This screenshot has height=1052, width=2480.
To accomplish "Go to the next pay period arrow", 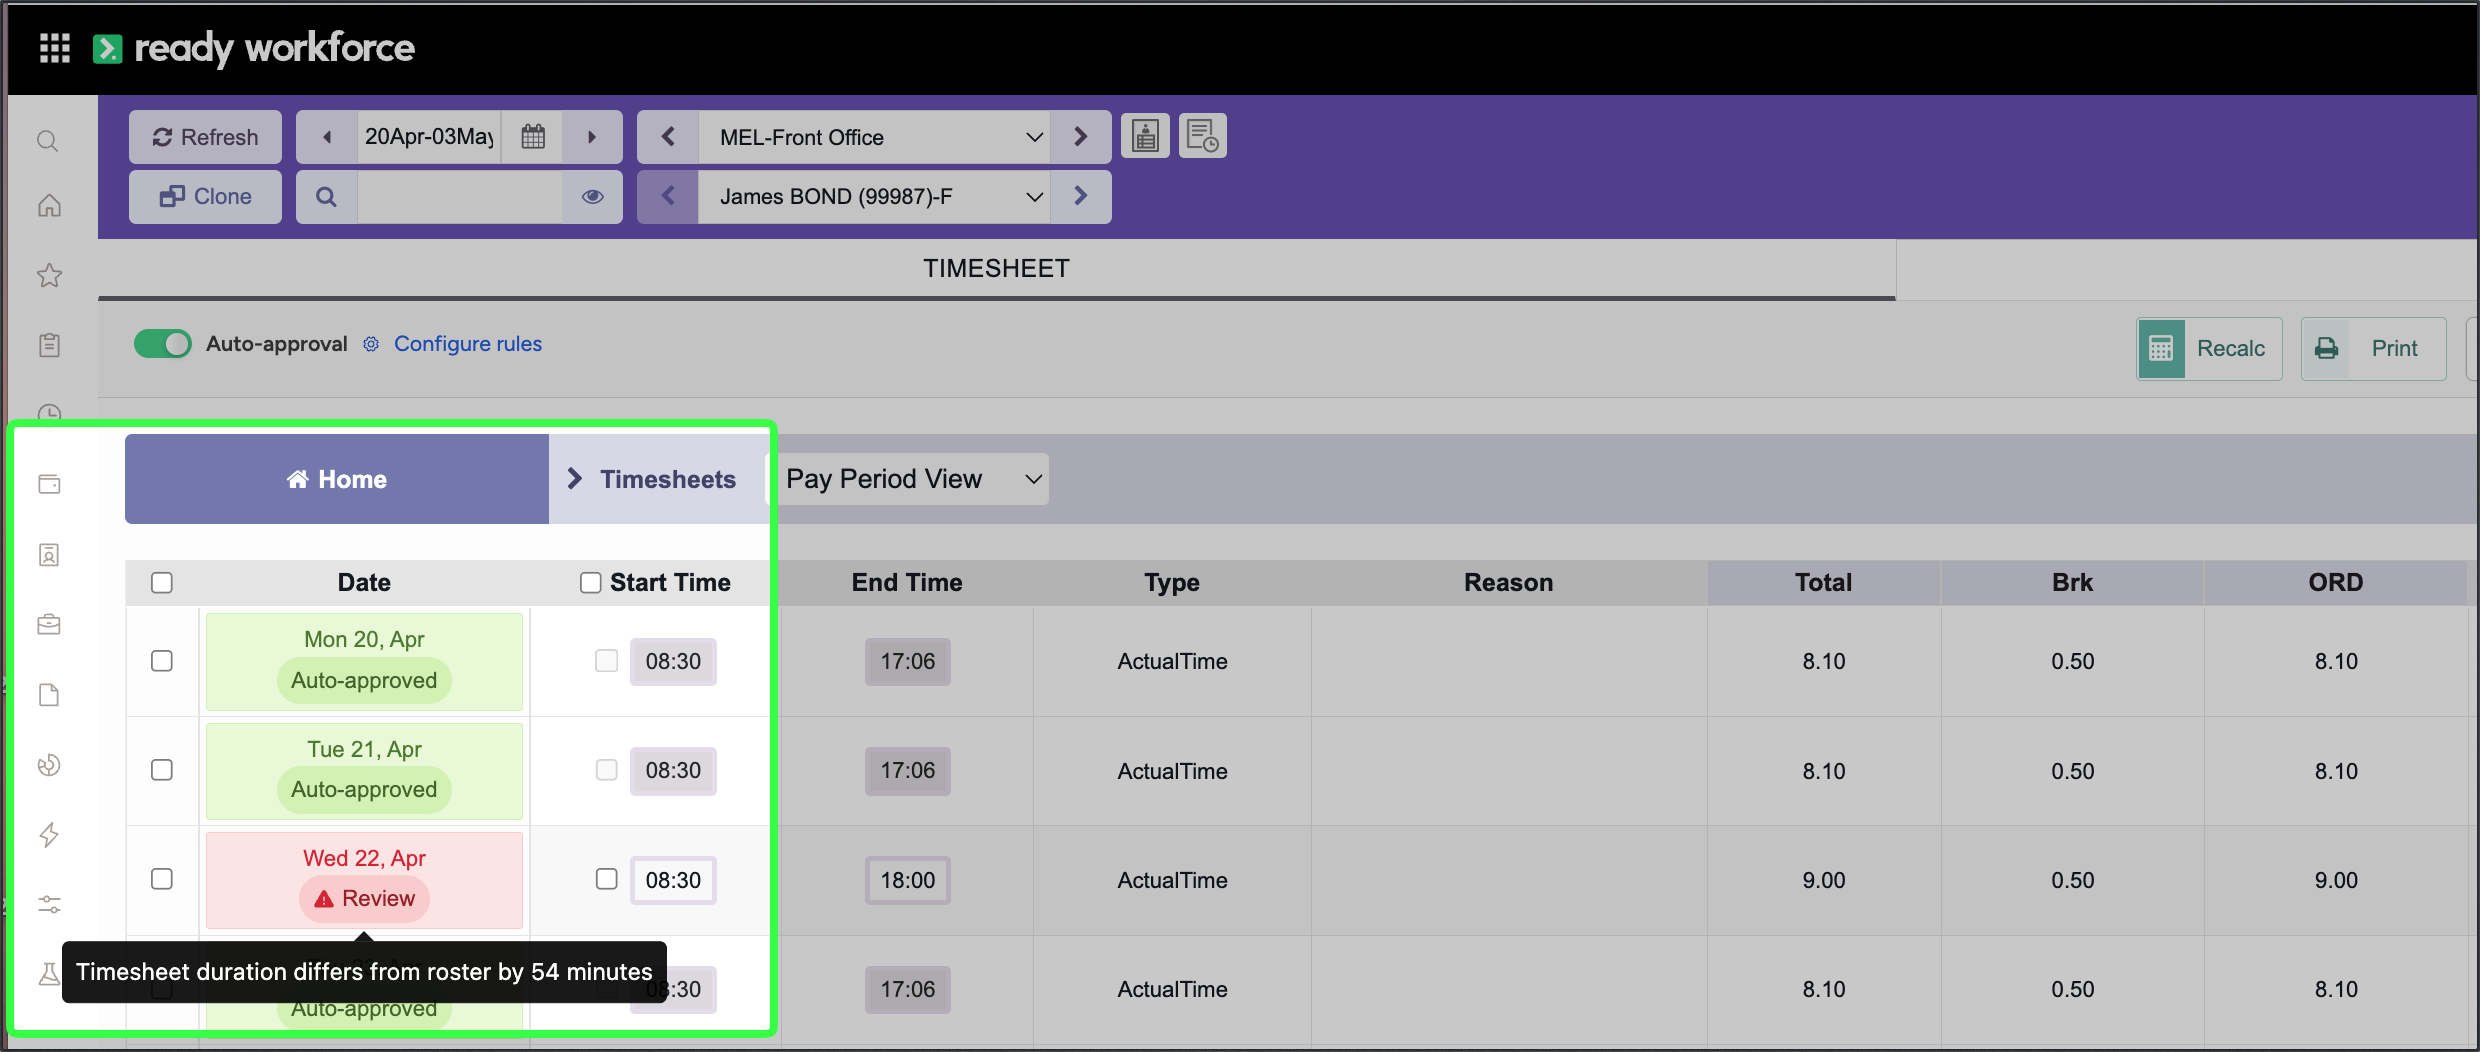I will tap(592, 137).
